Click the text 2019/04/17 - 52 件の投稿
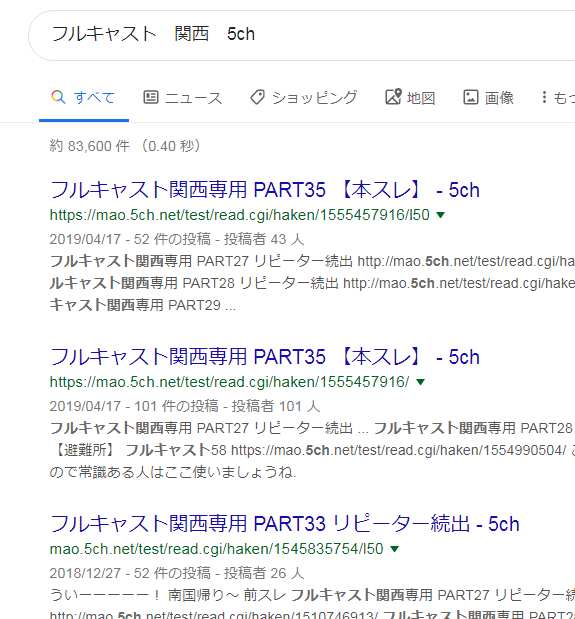The height and width of the screenshot is (619, 575). coord(130,239)
